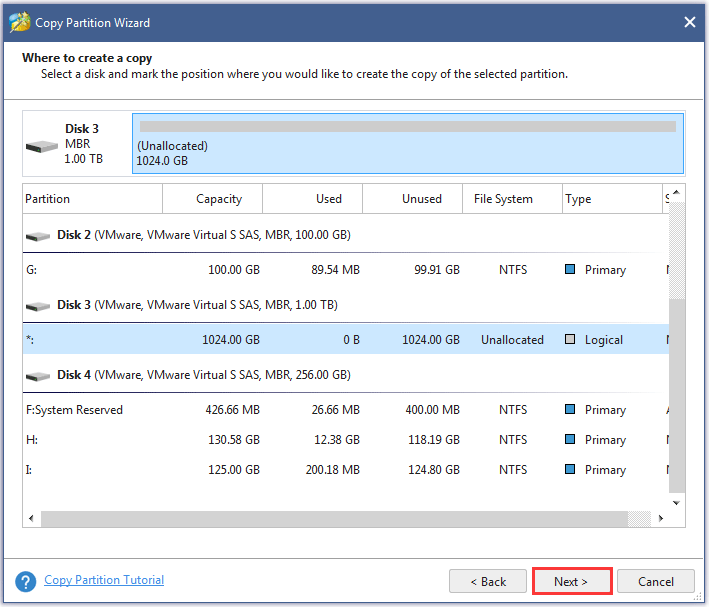Click the horizontal scrollbar right arrow

[x=661, y=518]
